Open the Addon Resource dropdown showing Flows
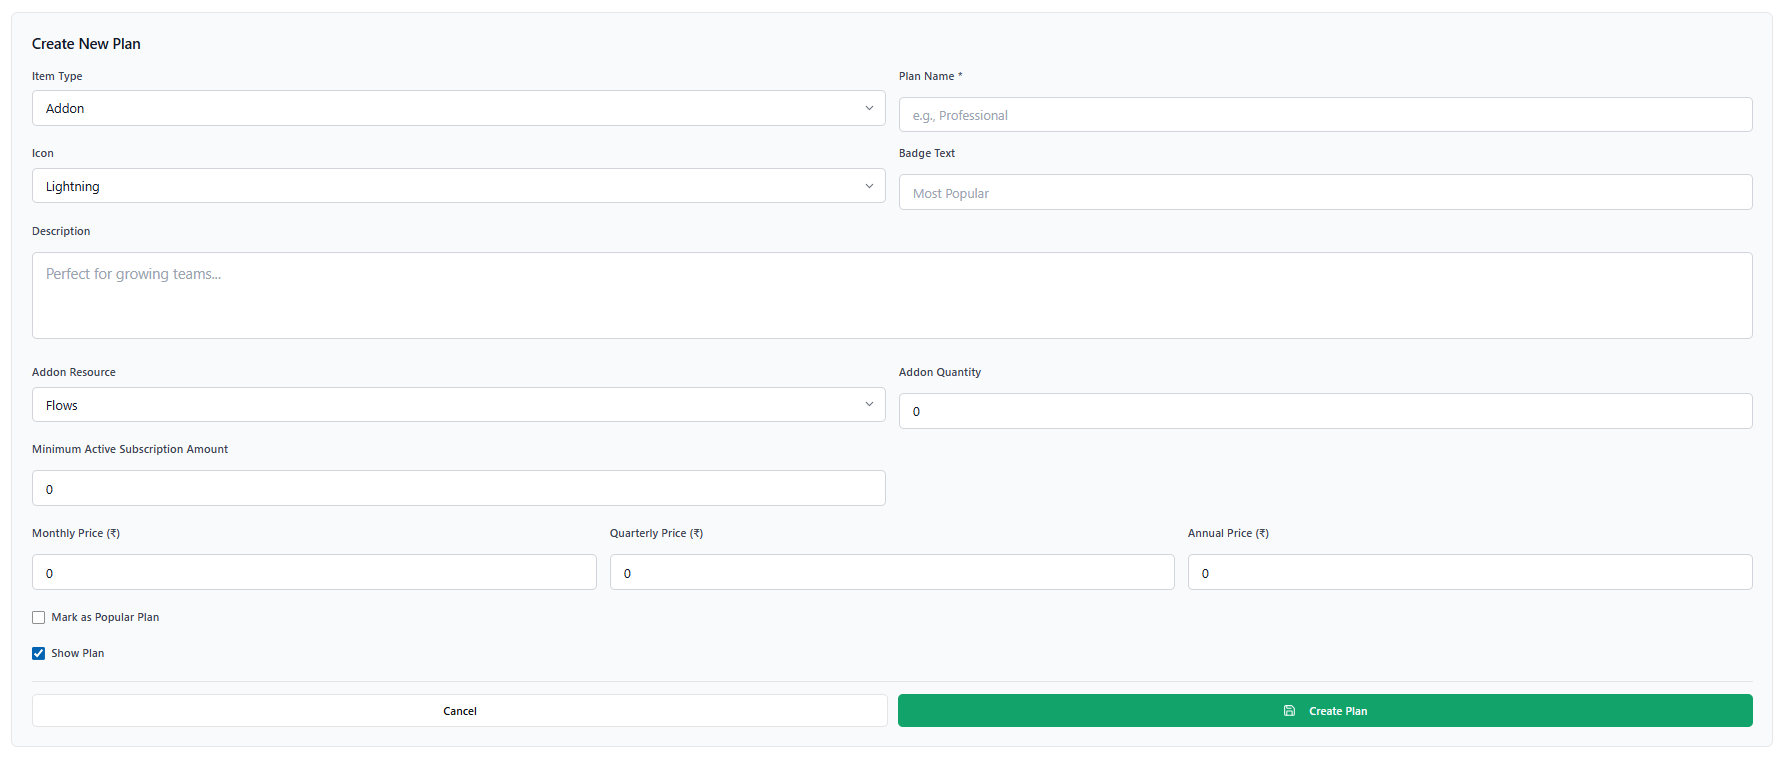This screenshot has height=760, width=1782. 458,405
